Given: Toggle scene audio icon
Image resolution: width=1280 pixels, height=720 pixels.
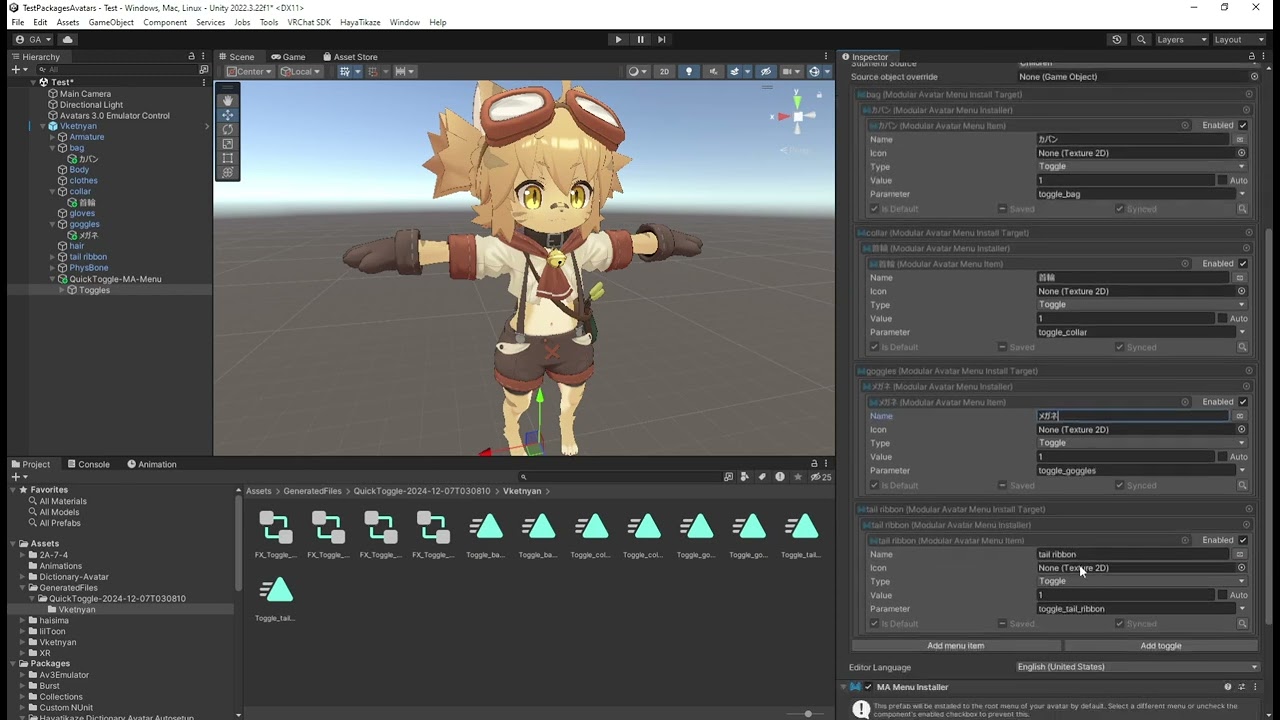Looking at the screenshot, I should 713,72.
